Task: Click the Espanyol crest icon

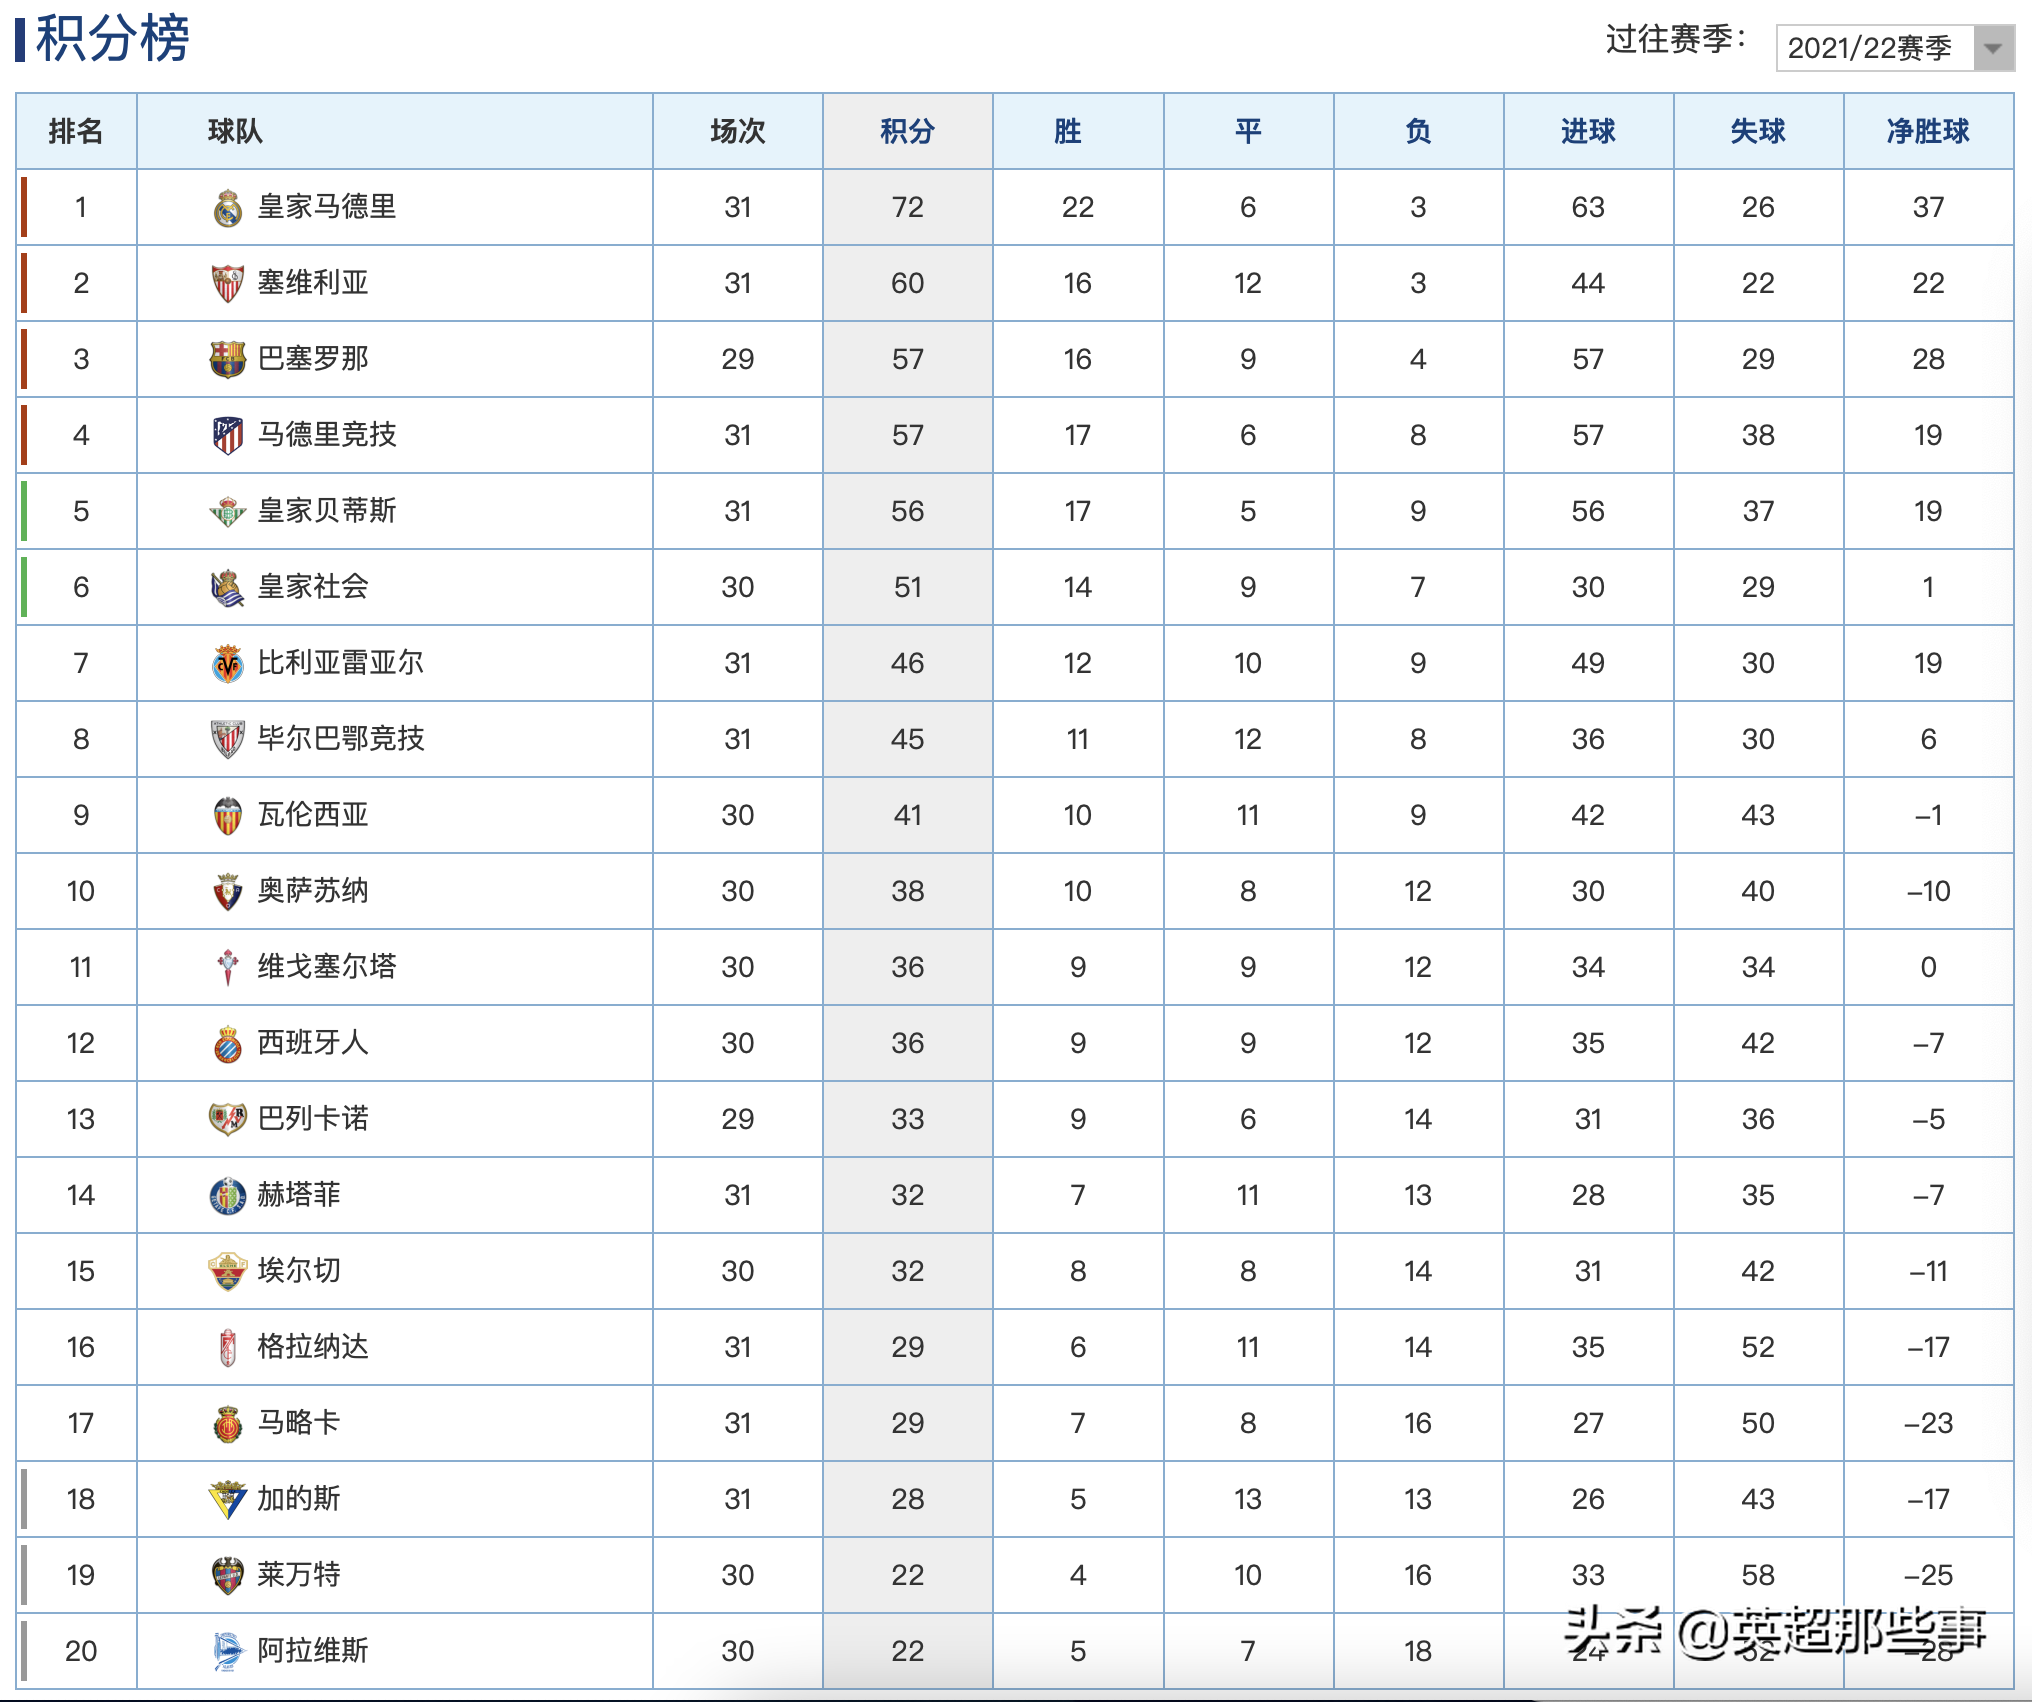Action: [x=228, y=1044]
